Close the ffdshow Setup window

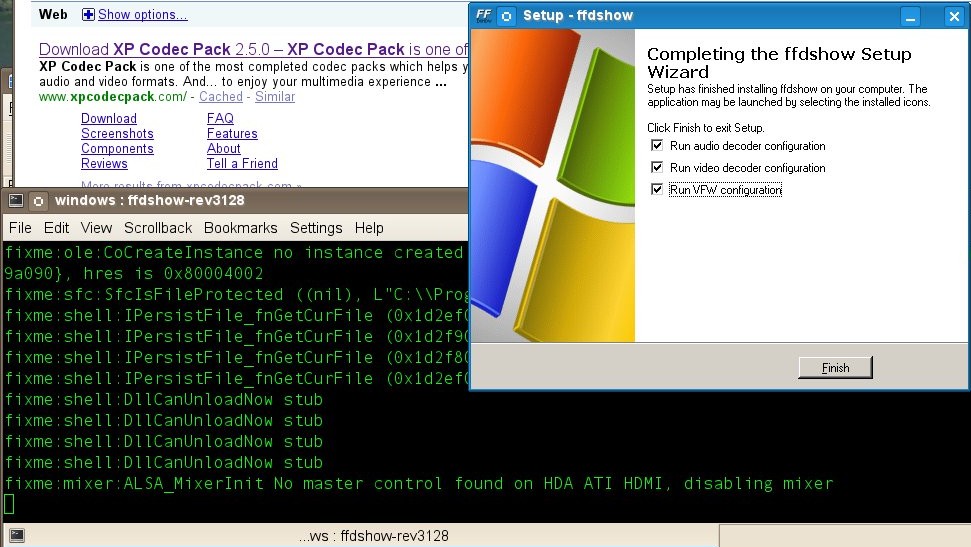click(954, 17)
